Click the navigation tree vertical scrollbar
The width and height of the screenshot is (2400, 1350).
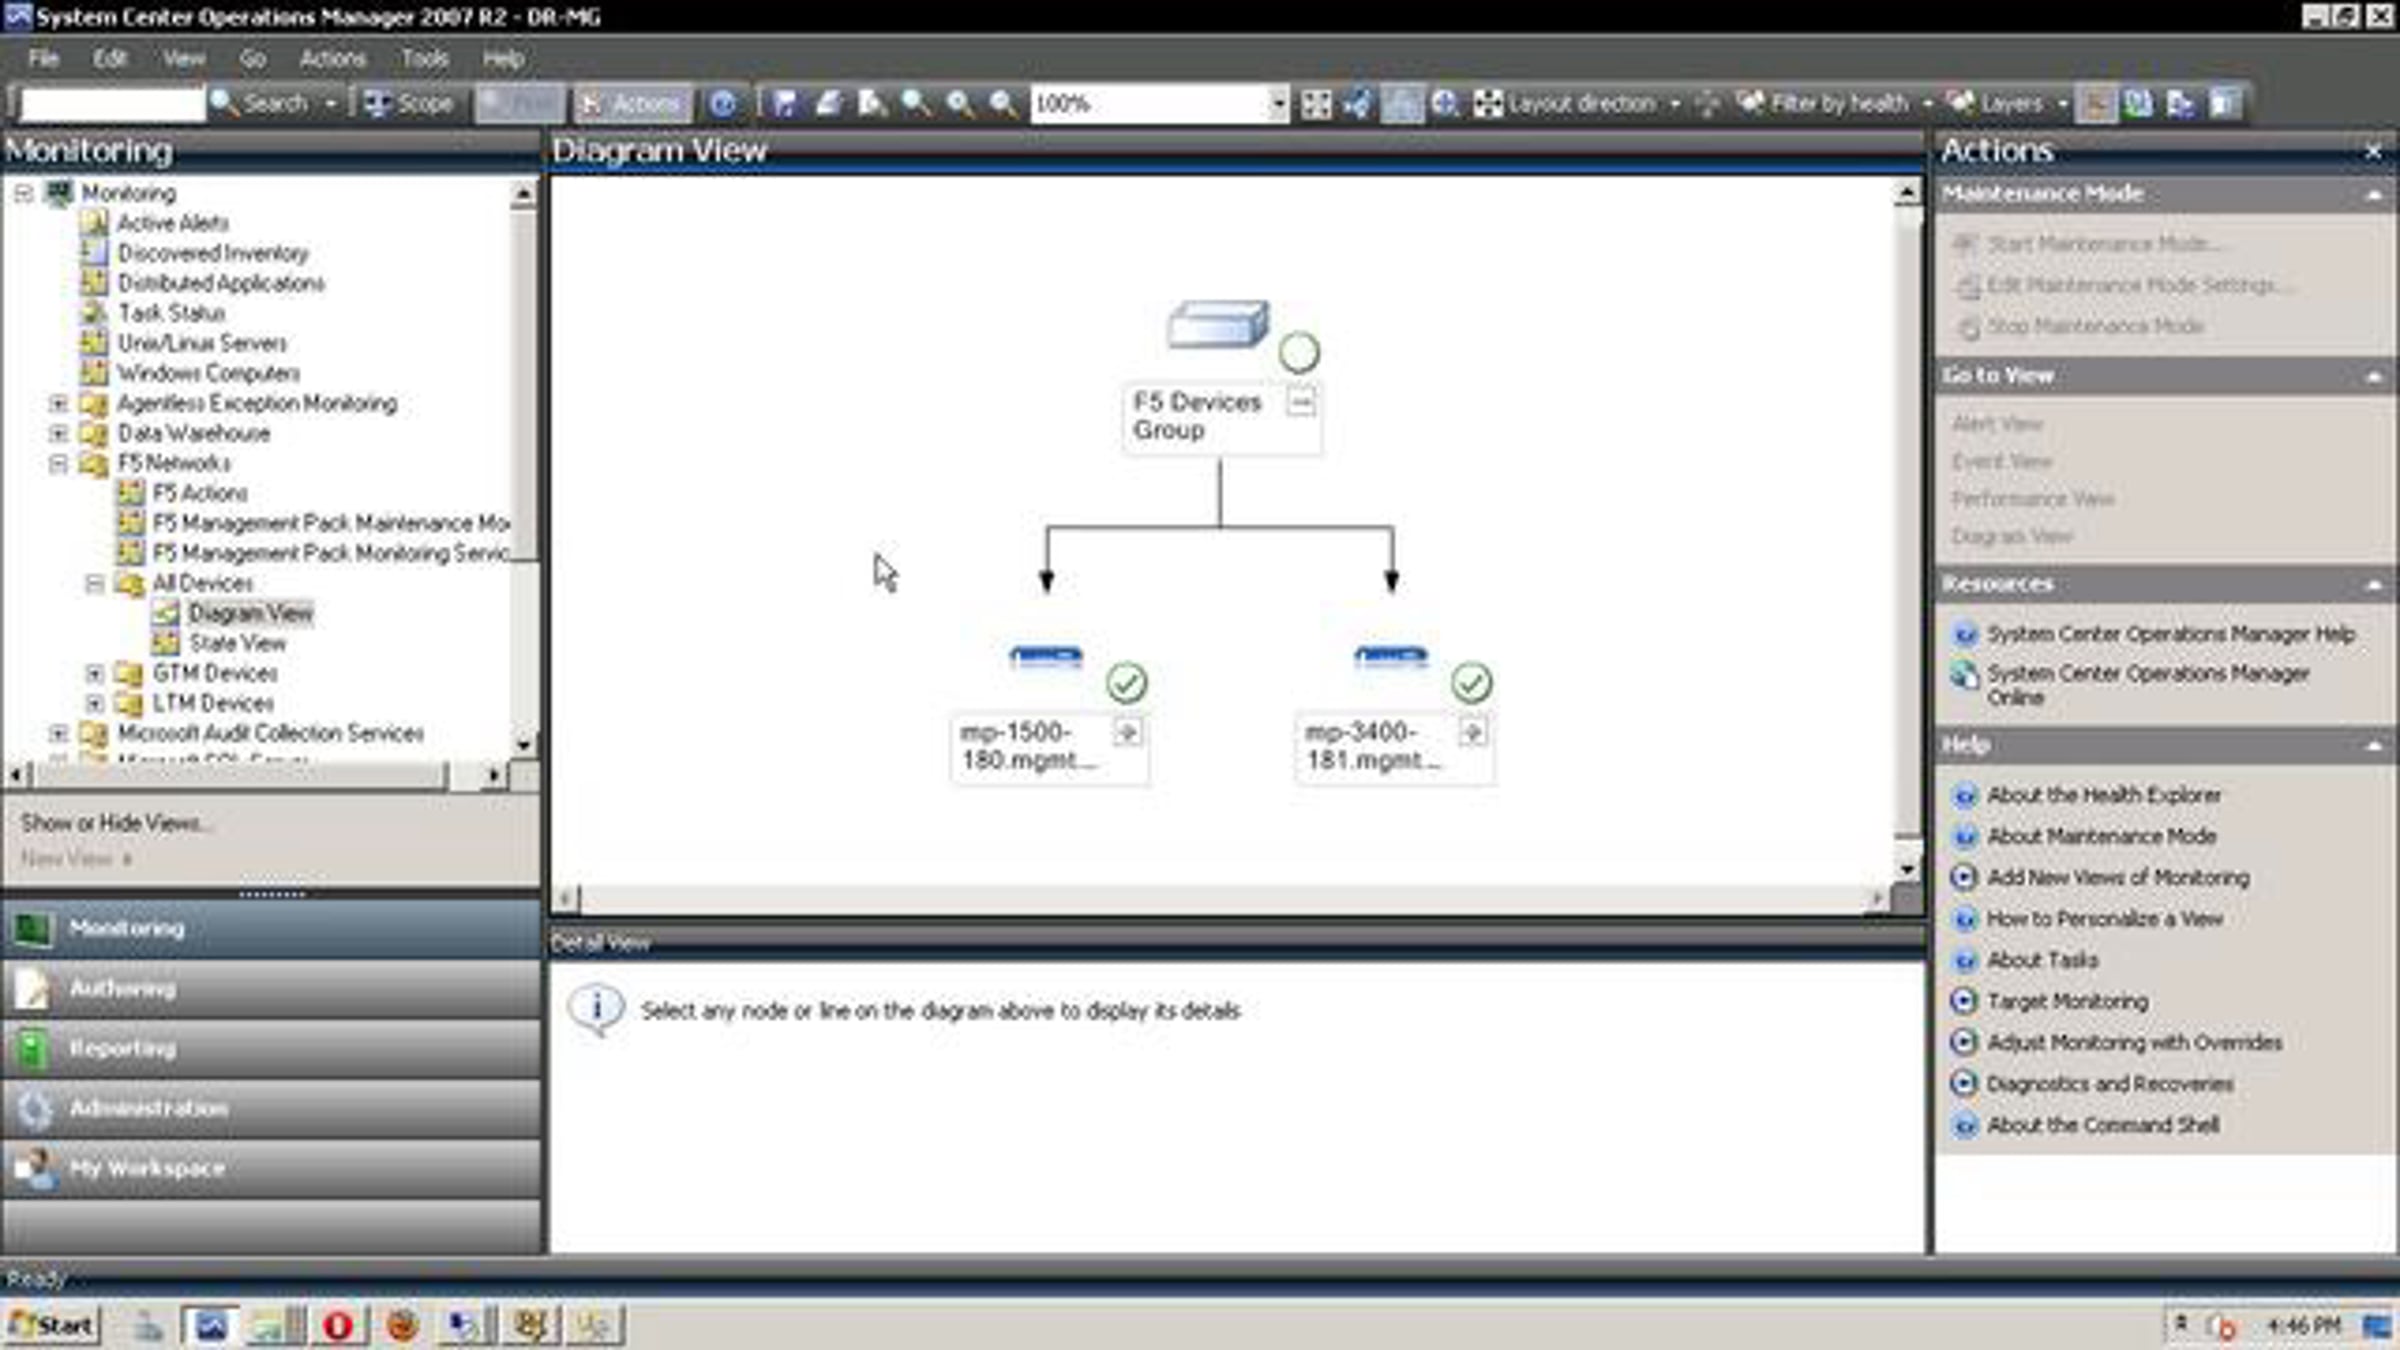coord(523,468)
